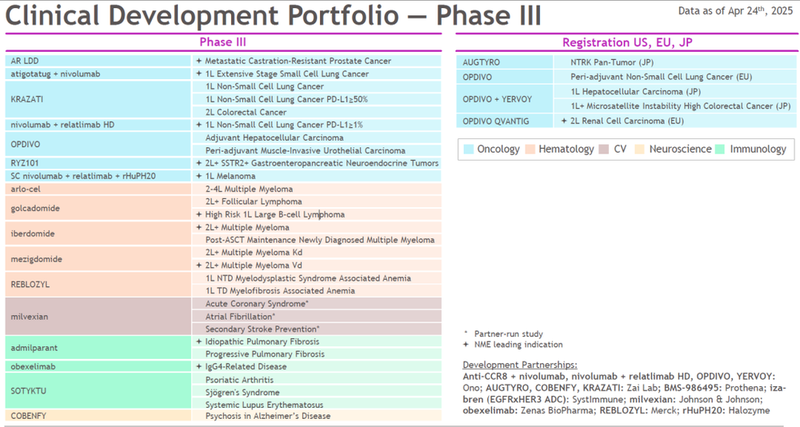Select 'nivolumab + relatlimab HD' cell
This screenshot has height=427, width=800.
(98, 125)
